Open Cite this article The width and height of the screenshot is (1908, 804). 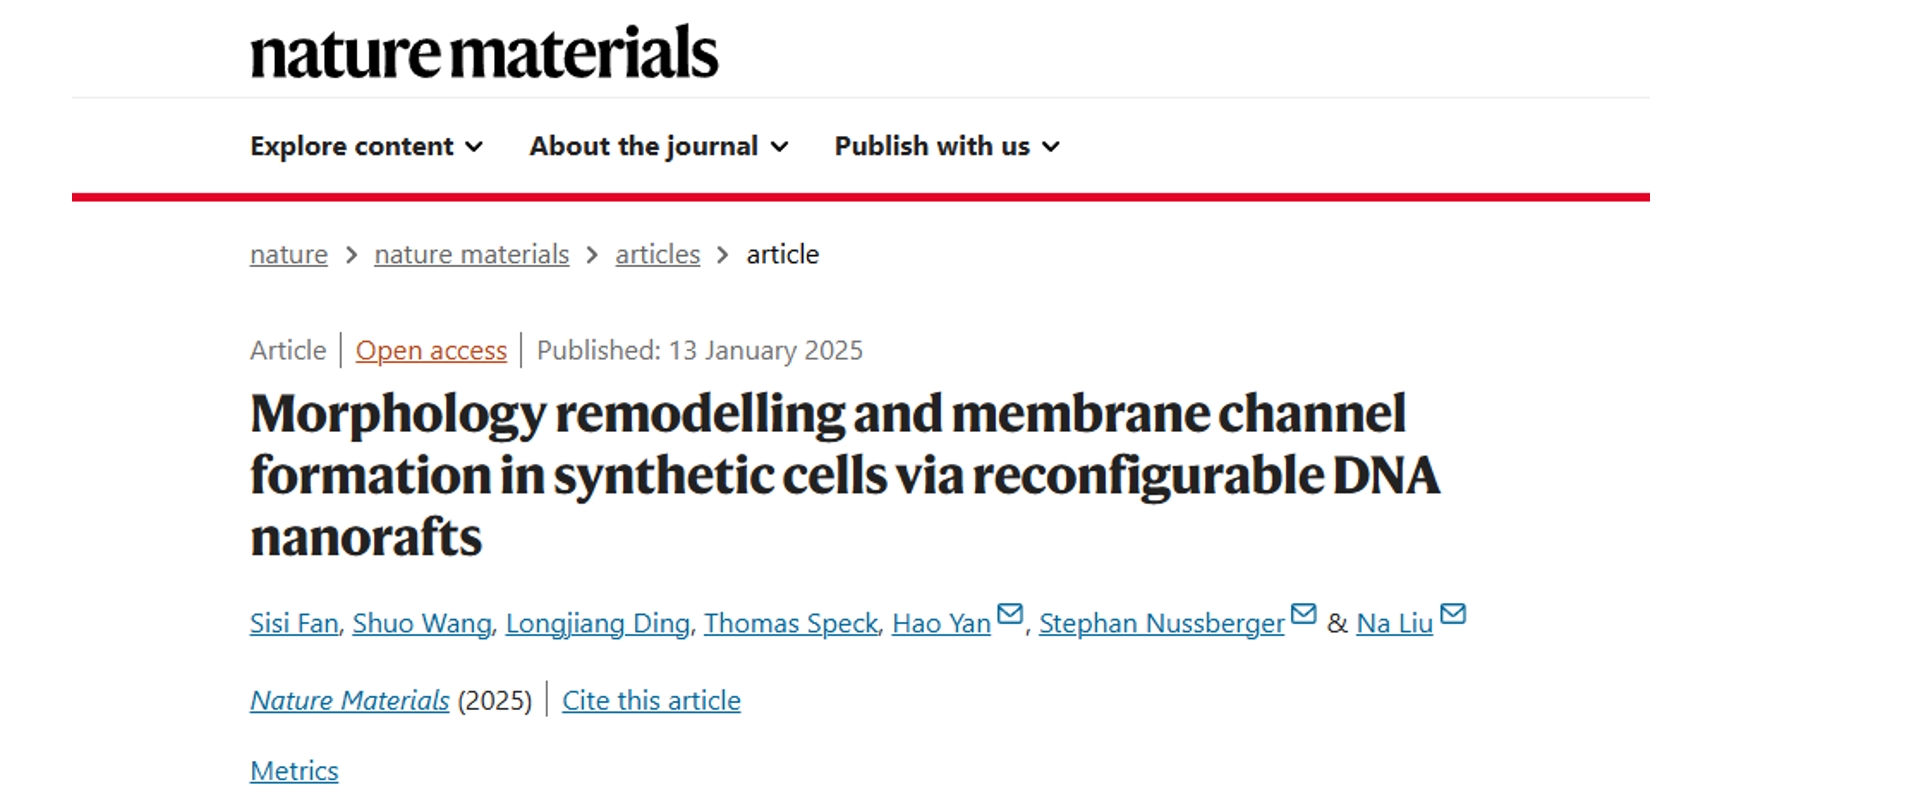point(651,700)
